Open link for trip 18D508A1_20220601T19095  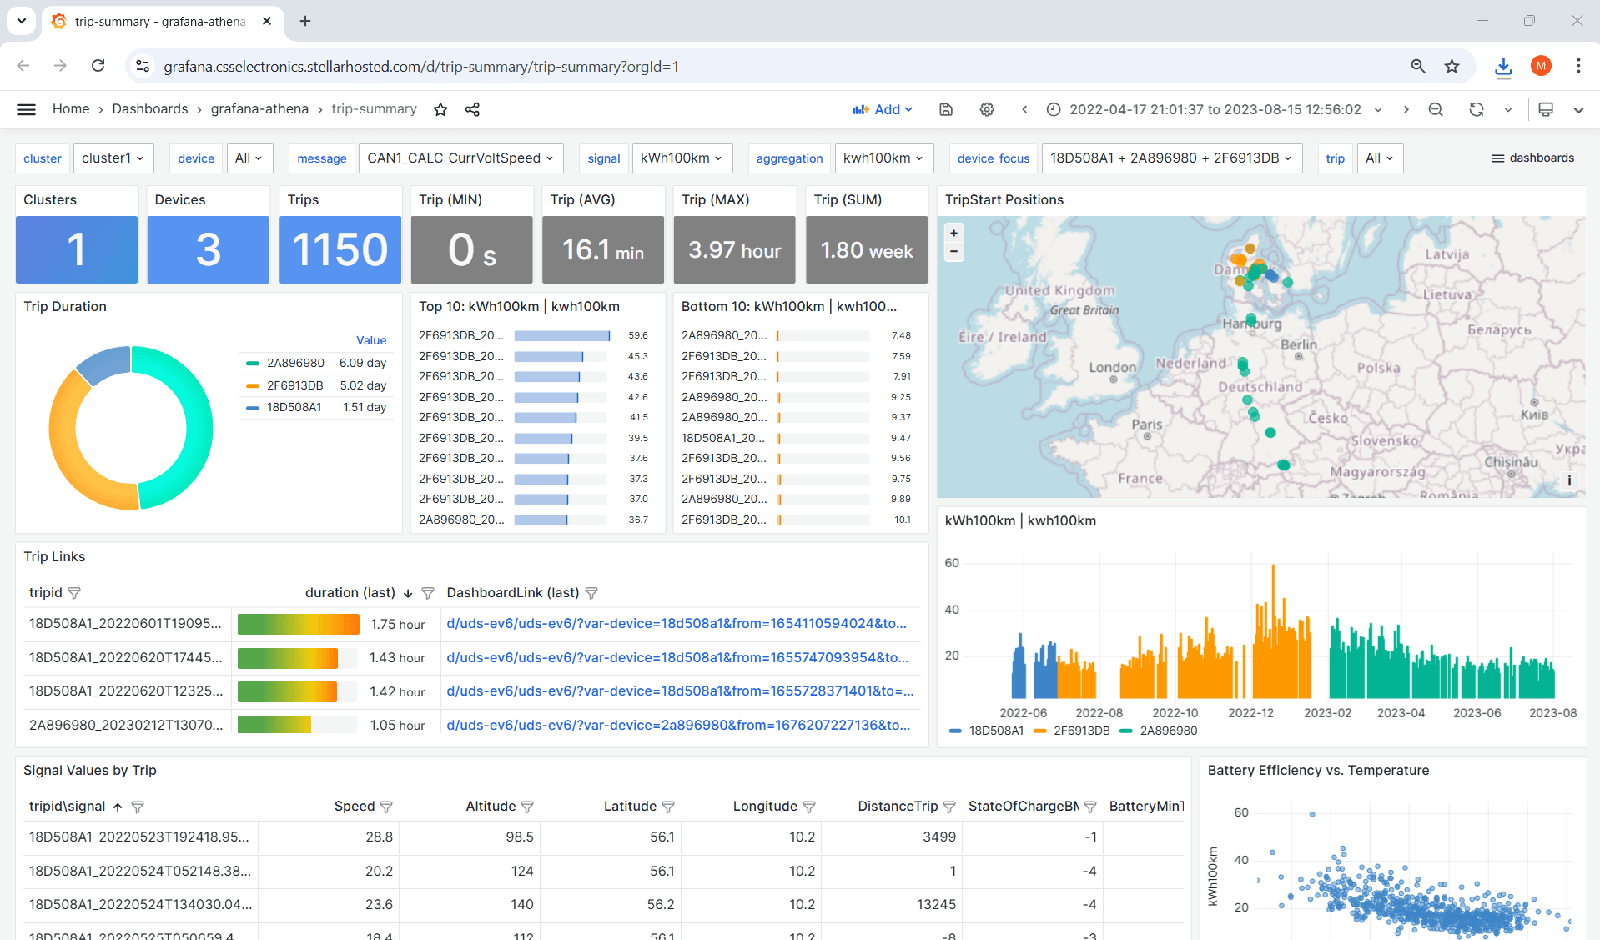coord(677,624)
